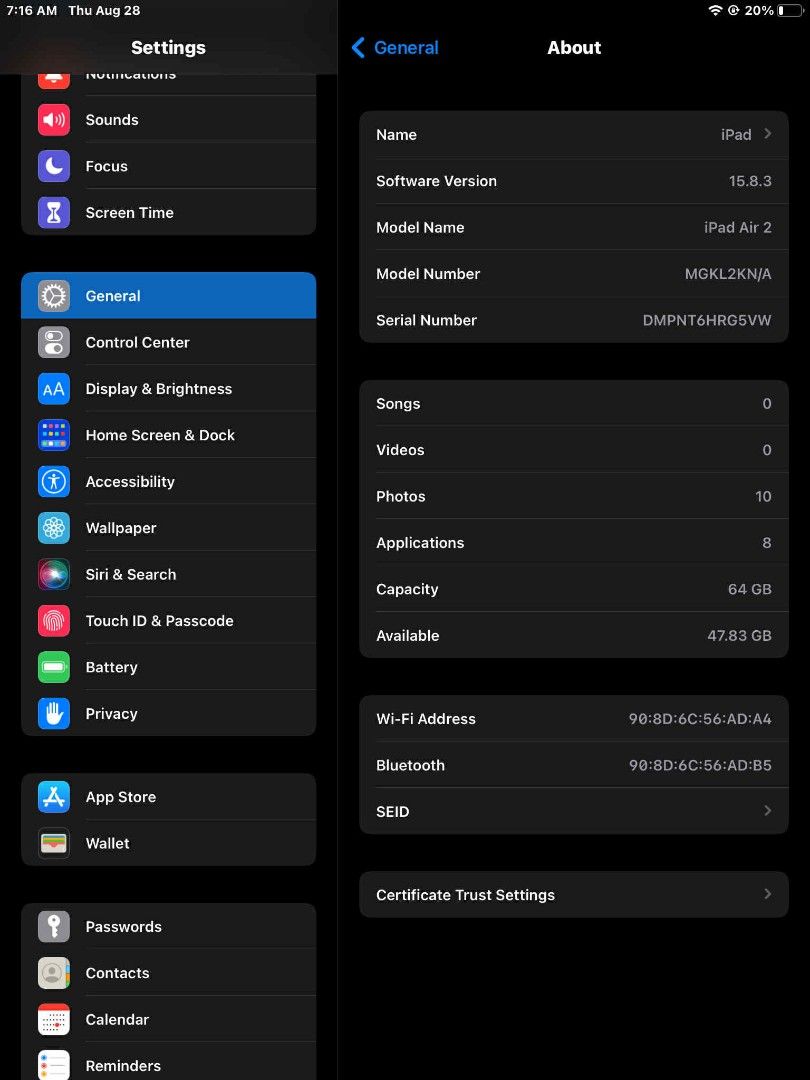Image resolution: width=810 pixels, height=1080 pixels.
Task: Tap the Model Name iPad Air 2
Action: [x=738, y=227]
